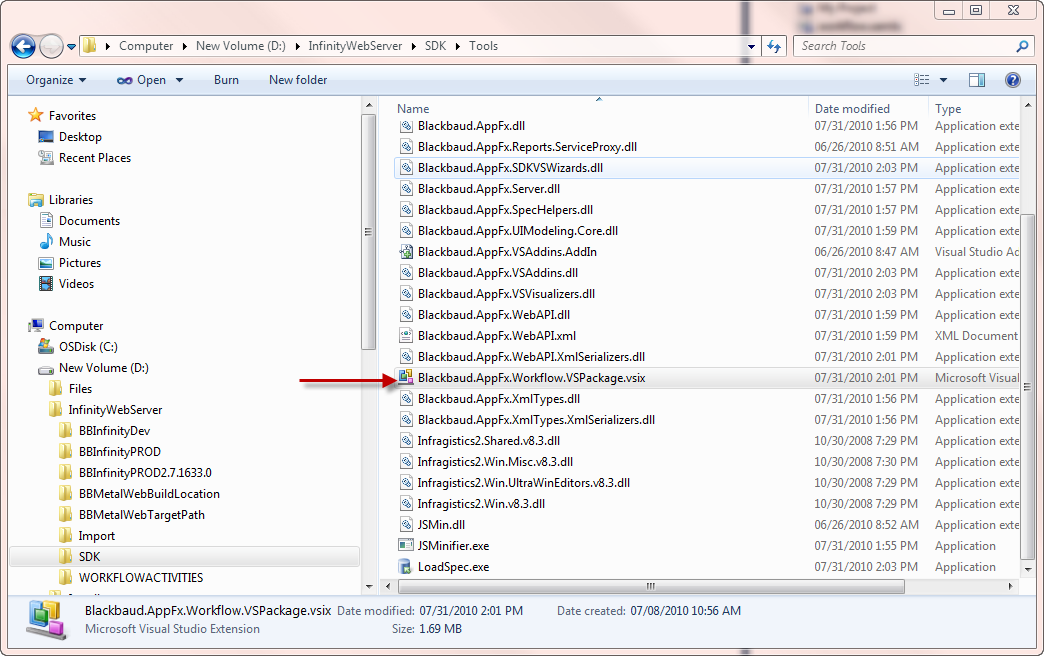Click the Open button in toolbar
This screenshot has width=1044, height=656.
point(141,80)
